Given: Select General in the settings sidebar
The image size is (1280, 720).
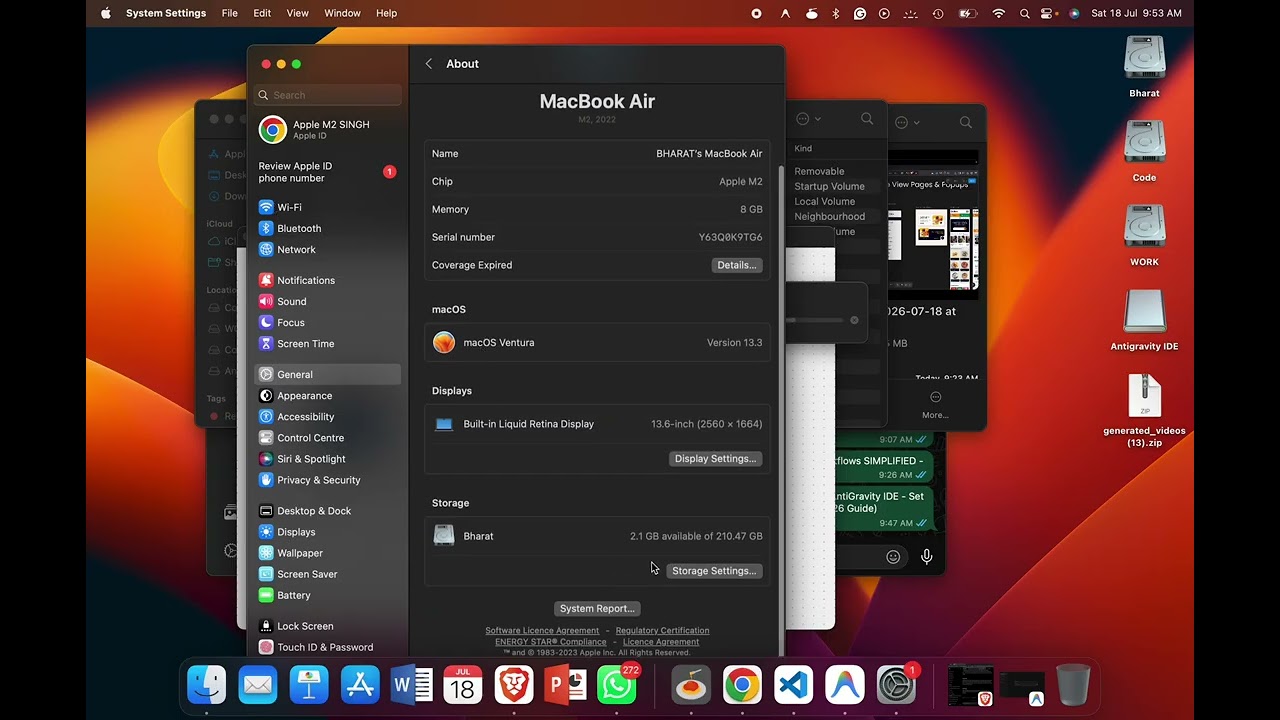Looking at the screenshot, I should [x=328, y=374].
